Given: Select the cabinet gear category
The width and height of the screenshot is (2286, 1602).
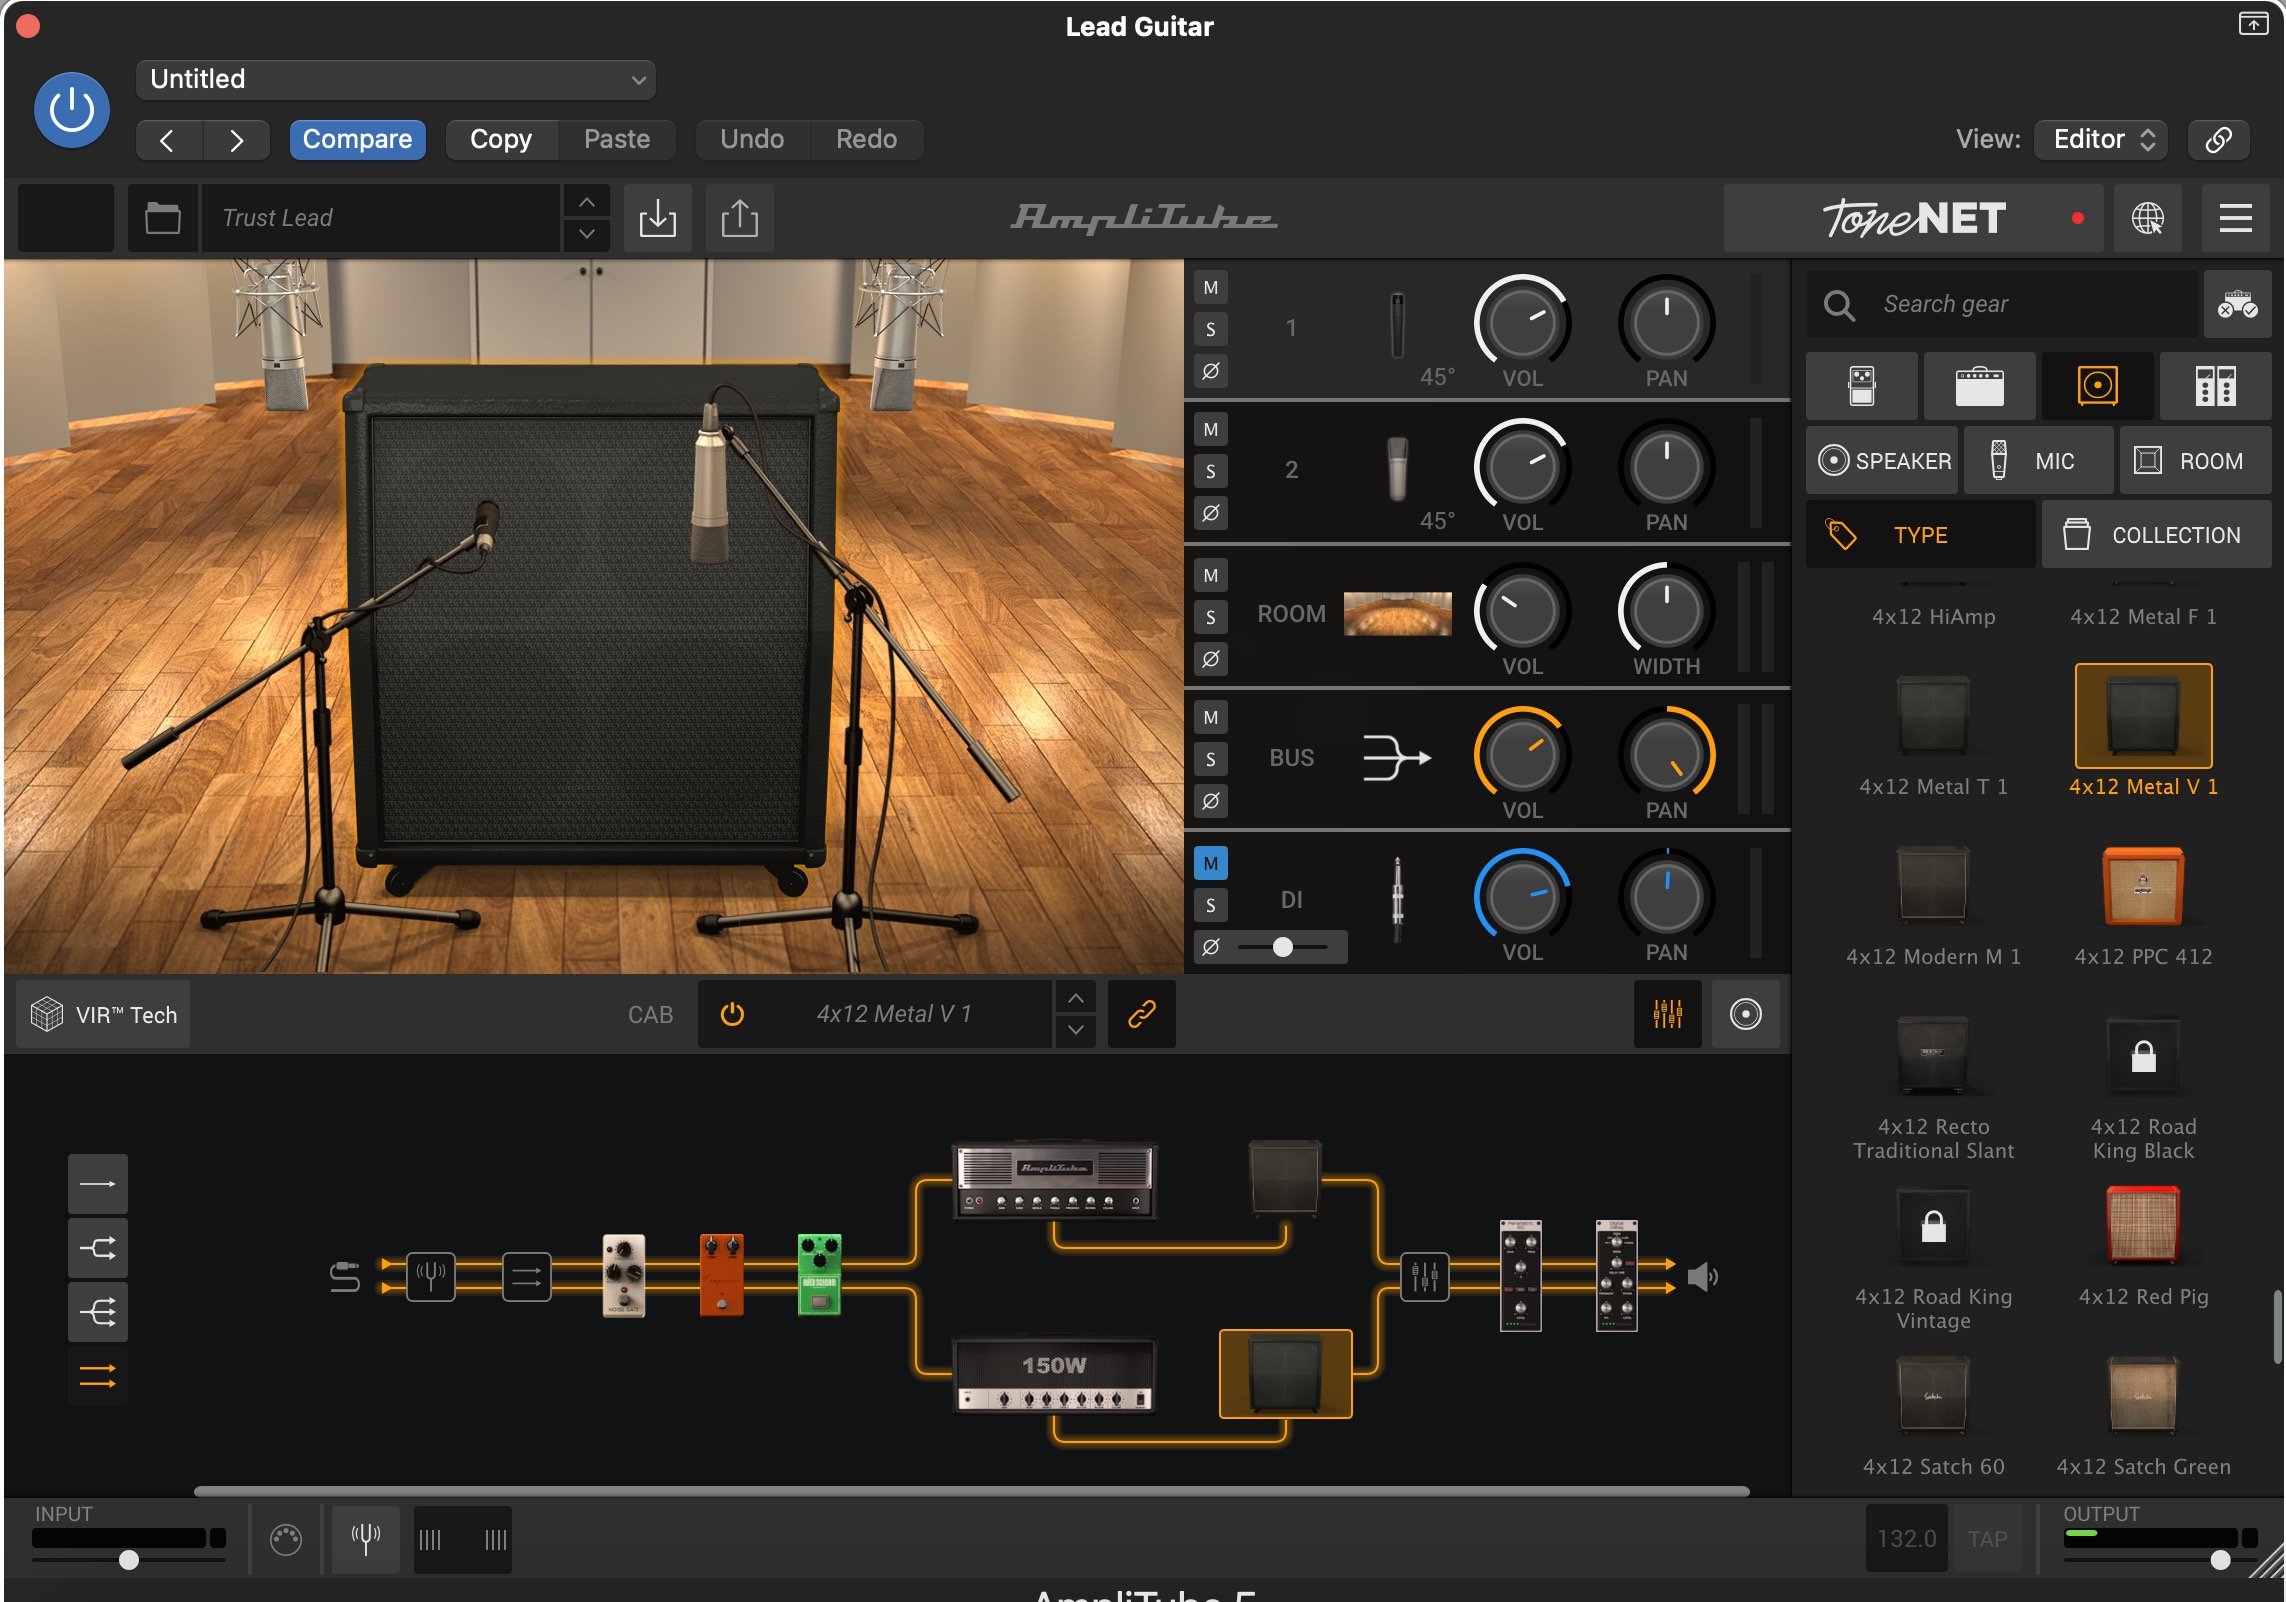Looking at the screenshot, I should (x=2097, y=385).
